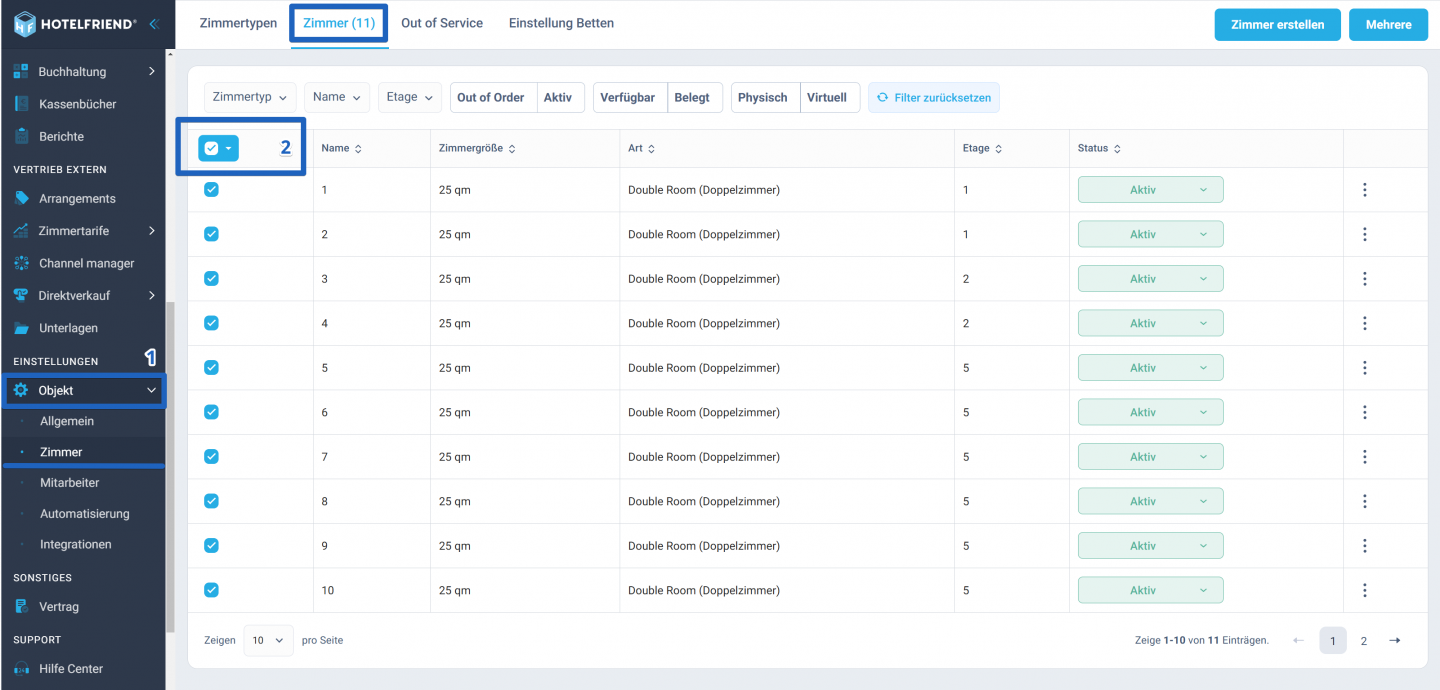
Task: Open Unterlagen folder icon
Action: tap(21, 328)
